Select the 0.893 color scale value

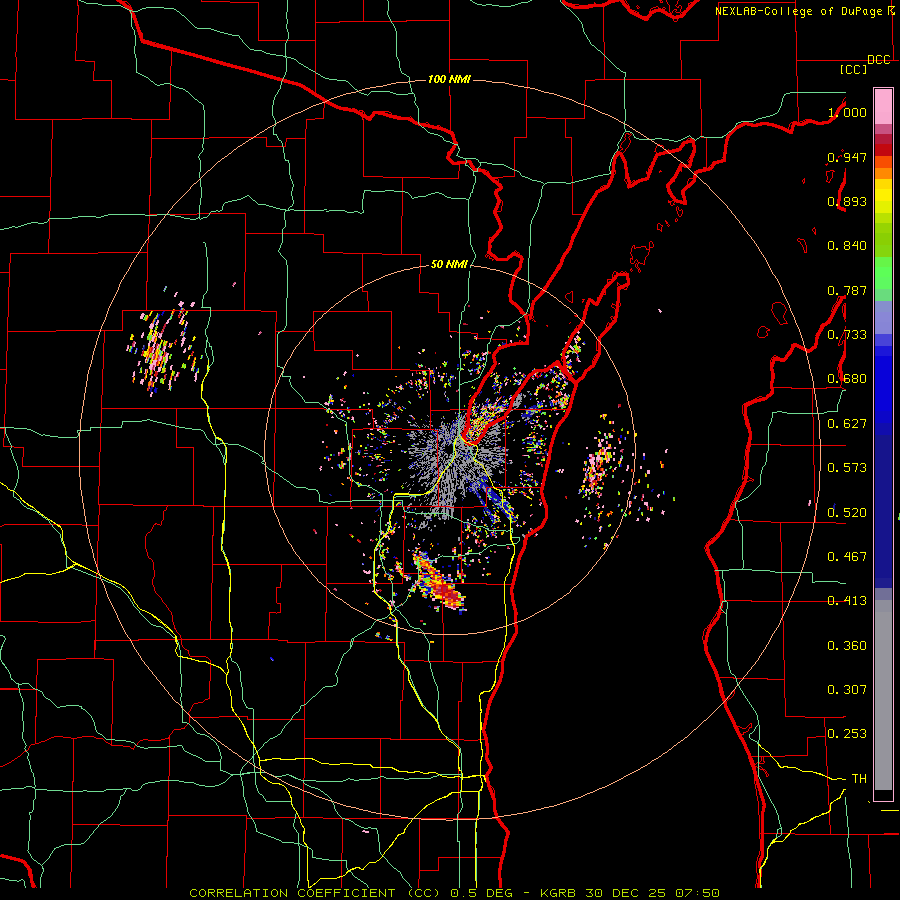847,201
